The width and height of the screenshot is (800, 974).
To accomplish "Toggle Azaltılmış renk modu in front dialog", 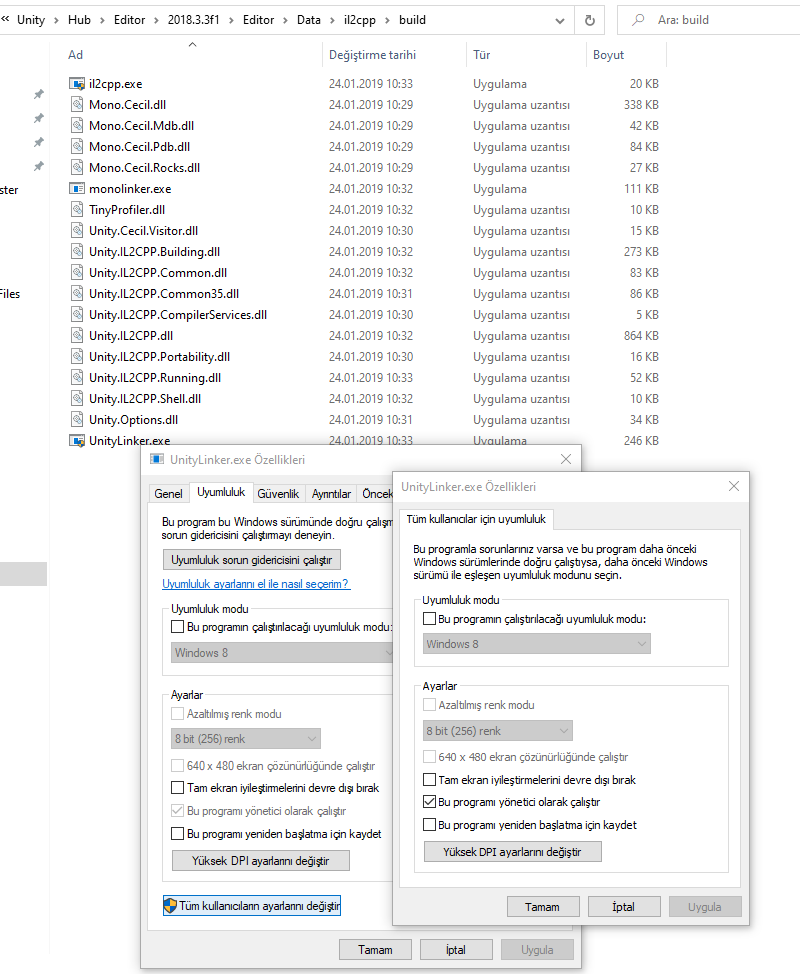I will [x=429, y=705].
